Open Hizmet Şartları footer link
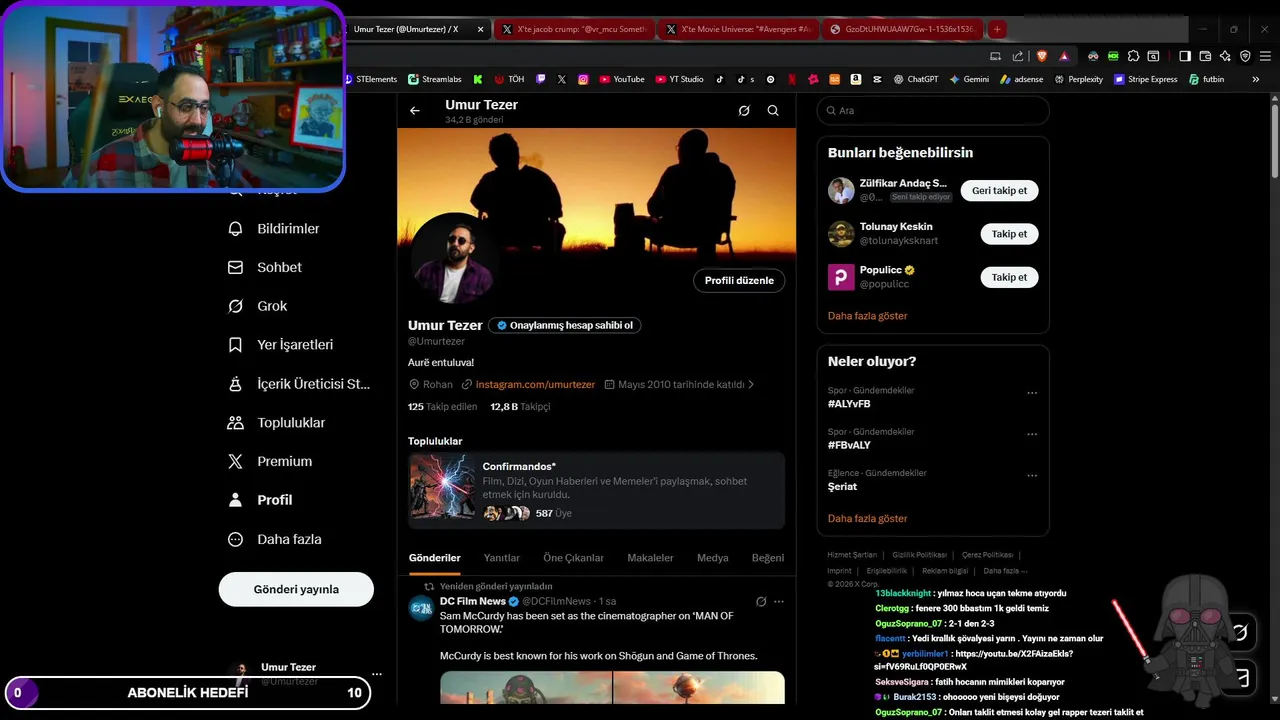The height and width of the screenshot is (720, 1280). (852, 555)
